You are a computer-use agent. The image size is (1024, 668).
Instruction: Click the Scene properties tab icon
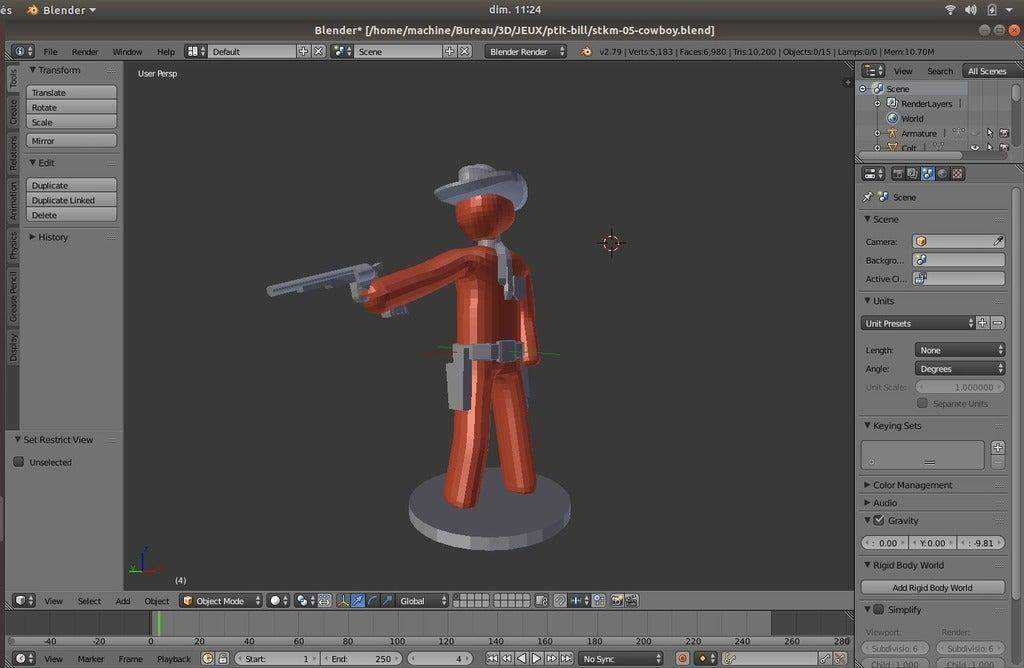tap(927, 174)
